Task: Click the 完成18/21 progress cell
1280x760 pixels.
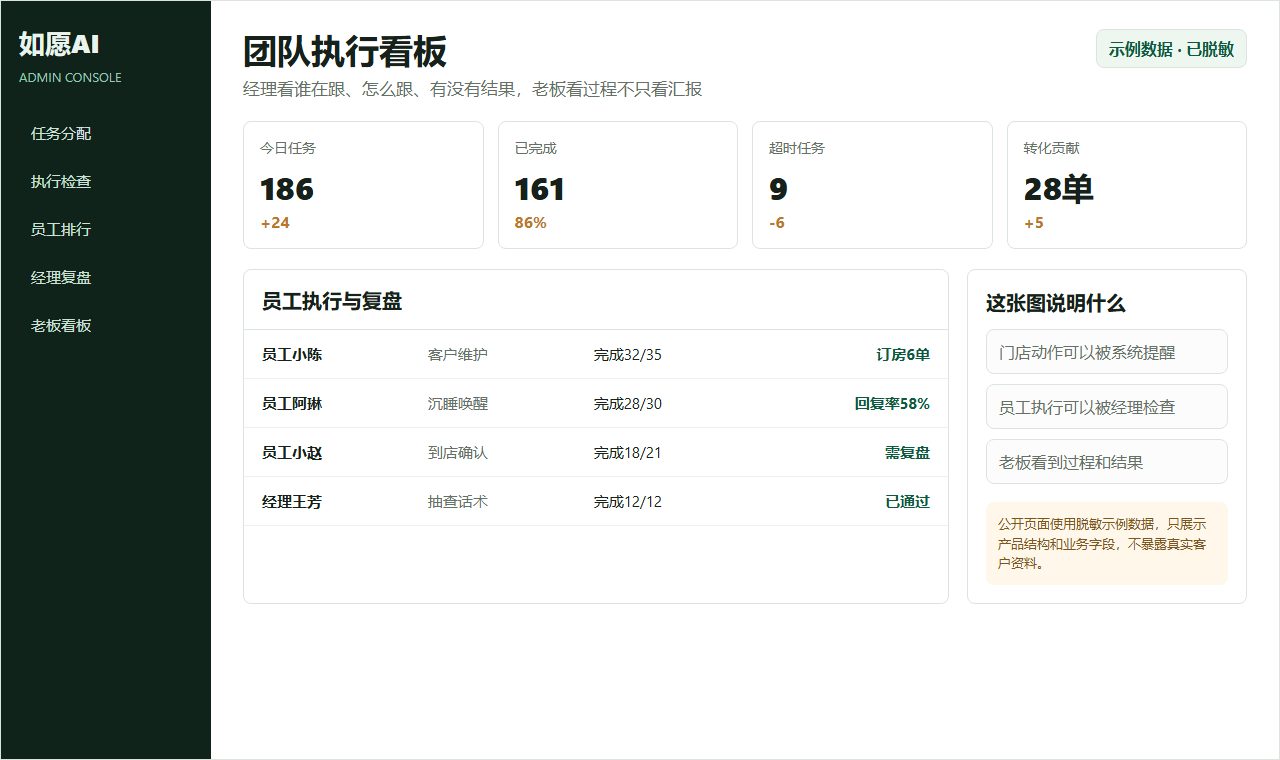Action: point(628,453)
